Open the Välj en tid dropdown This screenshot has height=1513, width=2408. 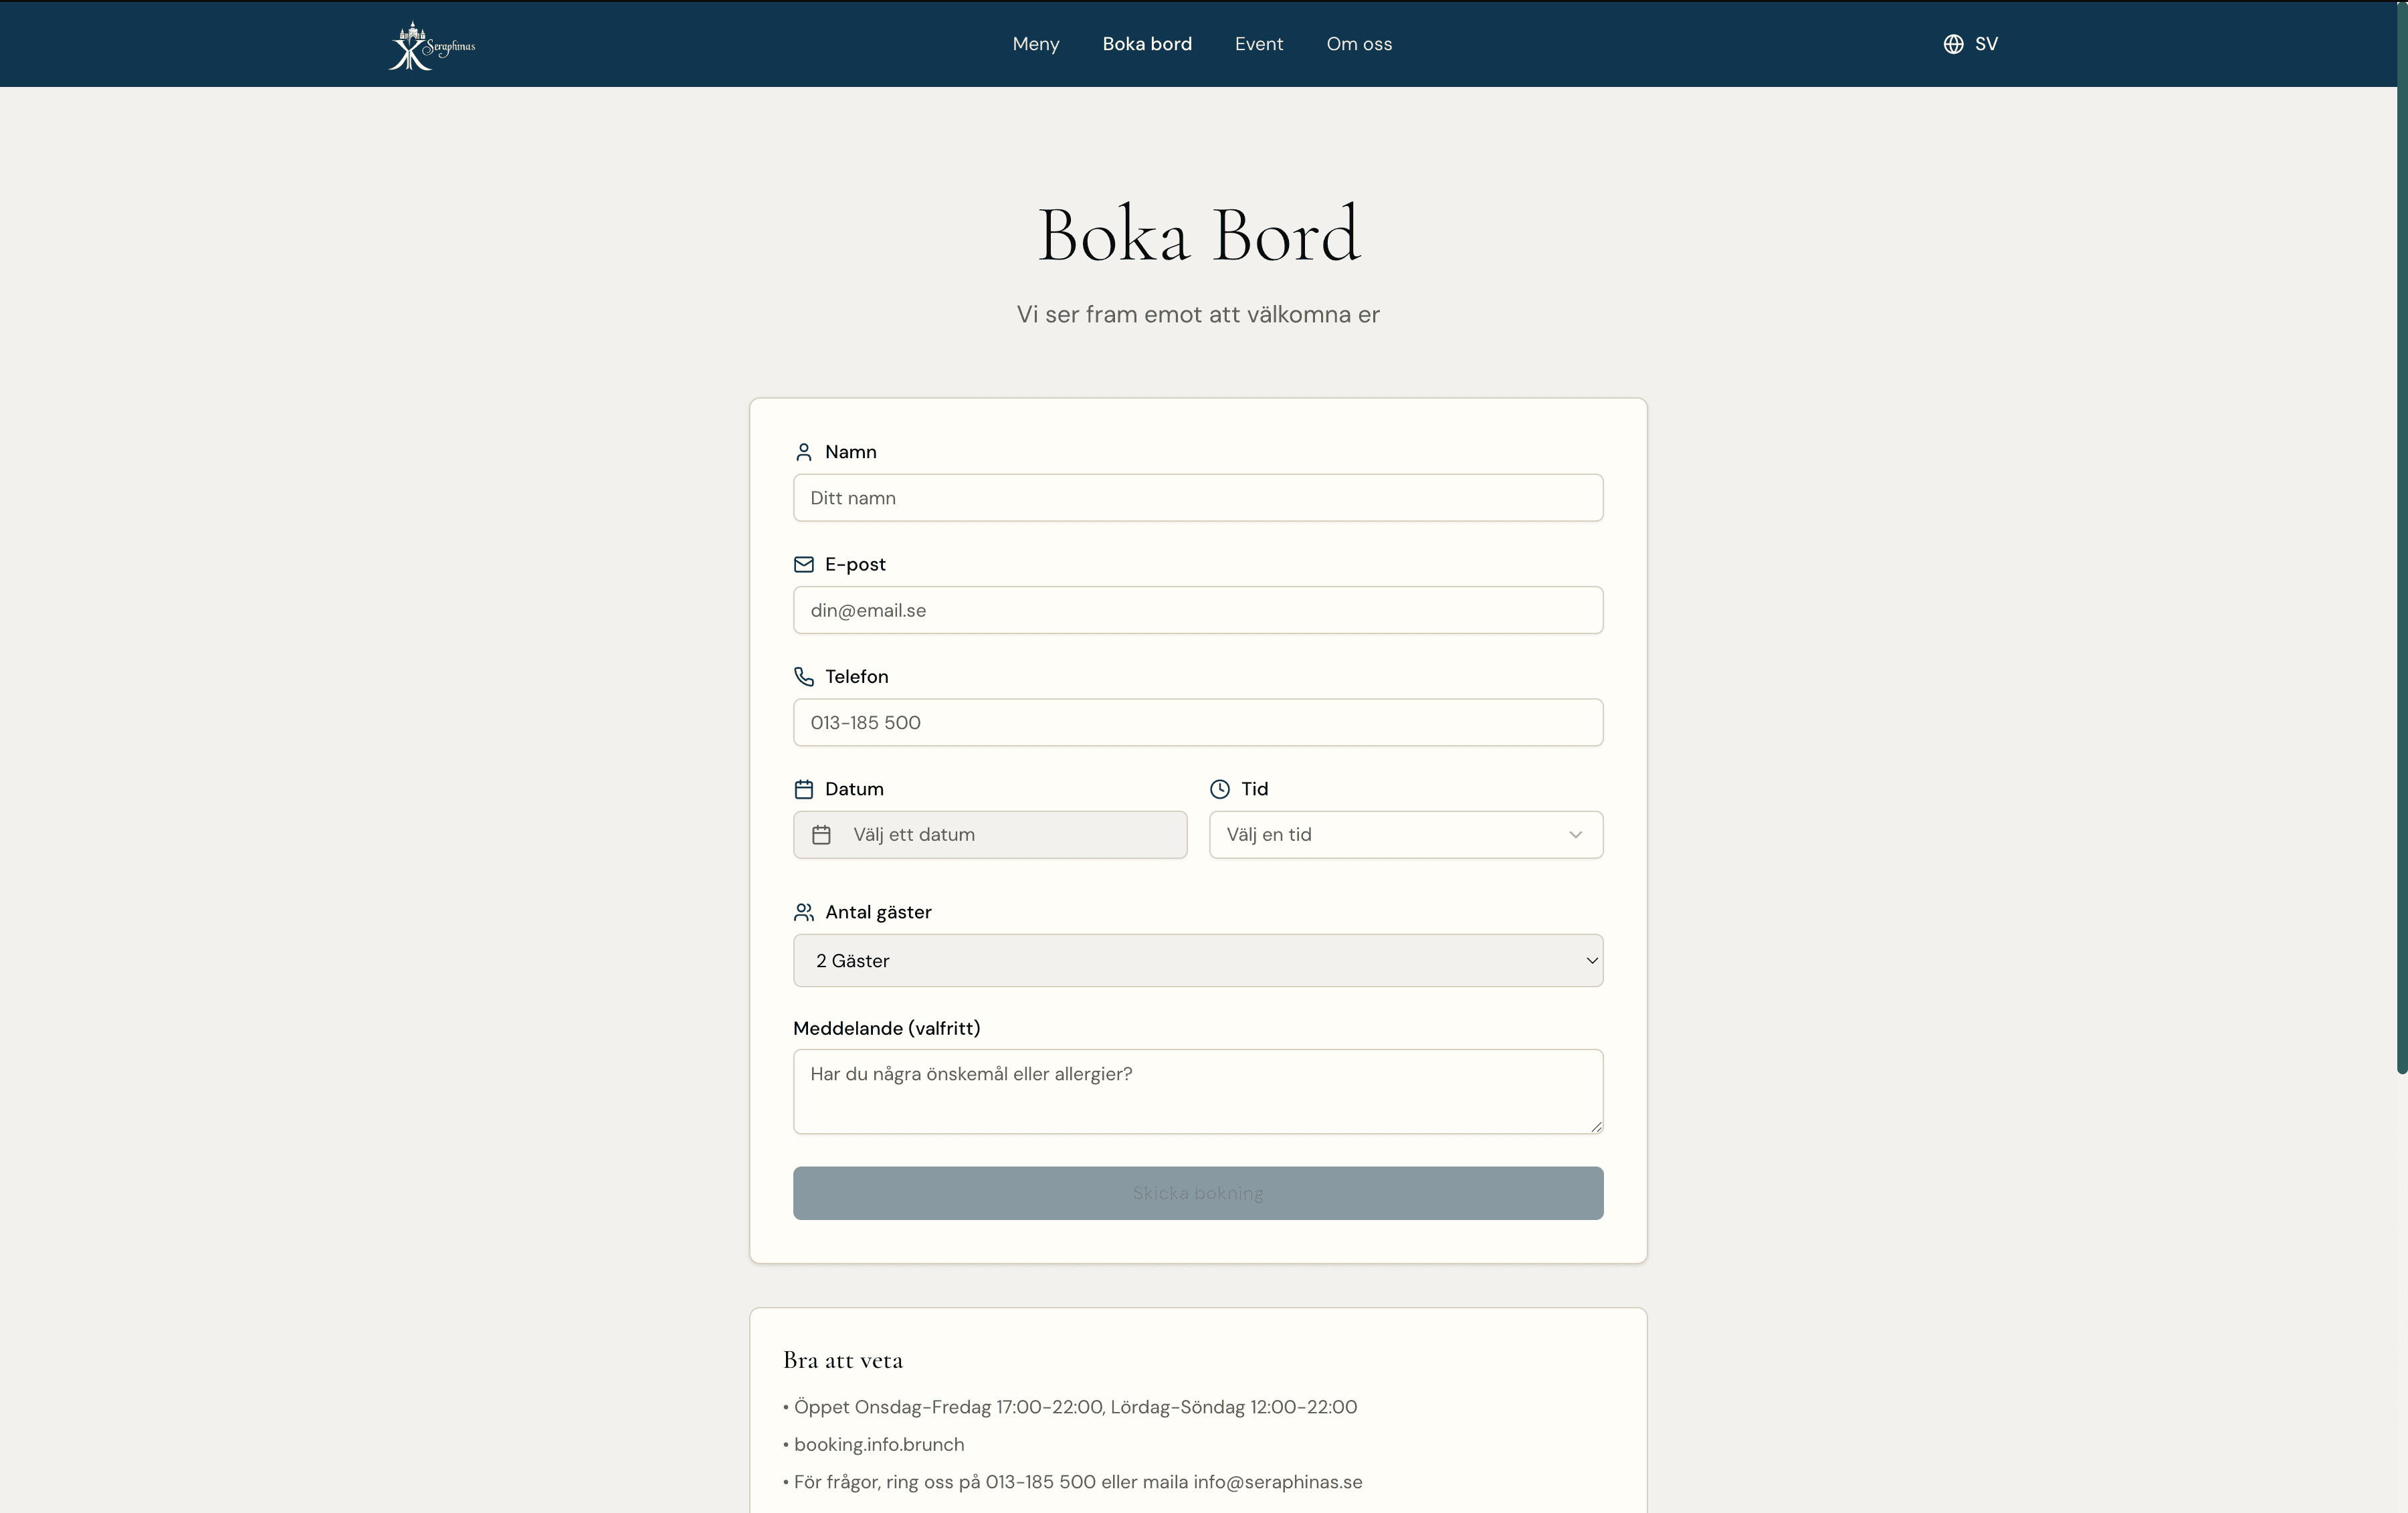click(1405, 835)
